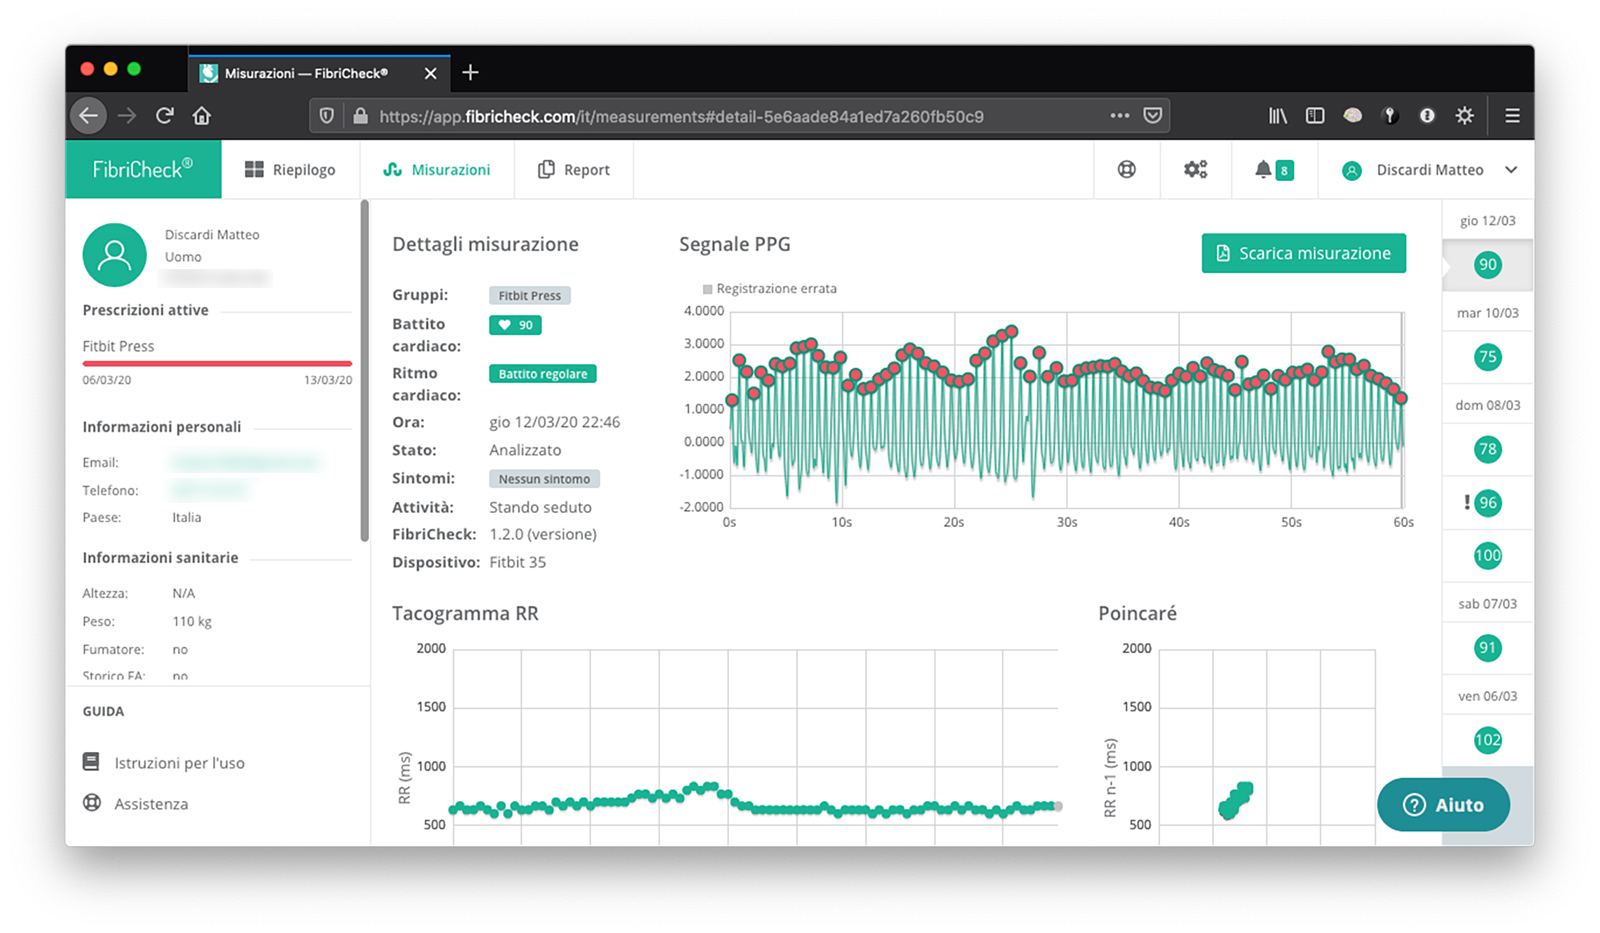Click the padlock site info icon
1600x933 pixels.
point(360,116)
